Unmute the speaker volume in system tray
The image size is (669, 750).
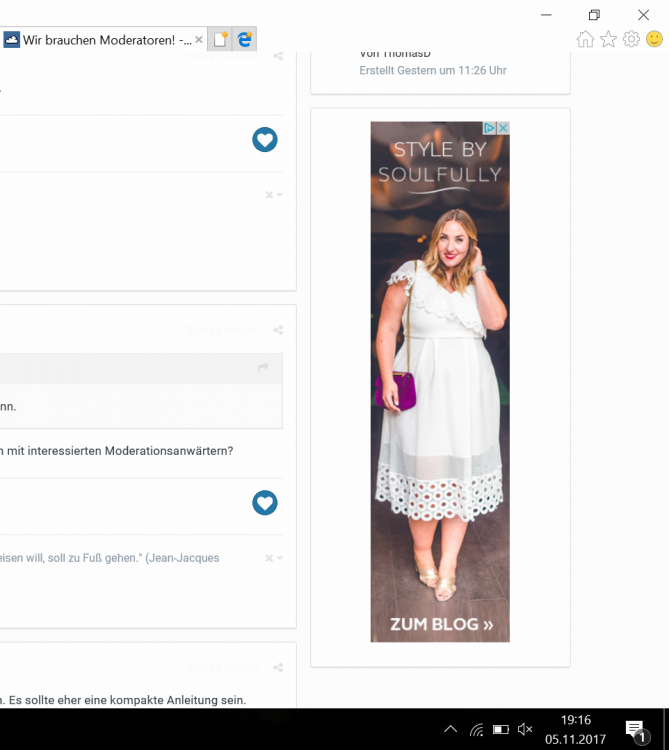[x=526, y=730]
